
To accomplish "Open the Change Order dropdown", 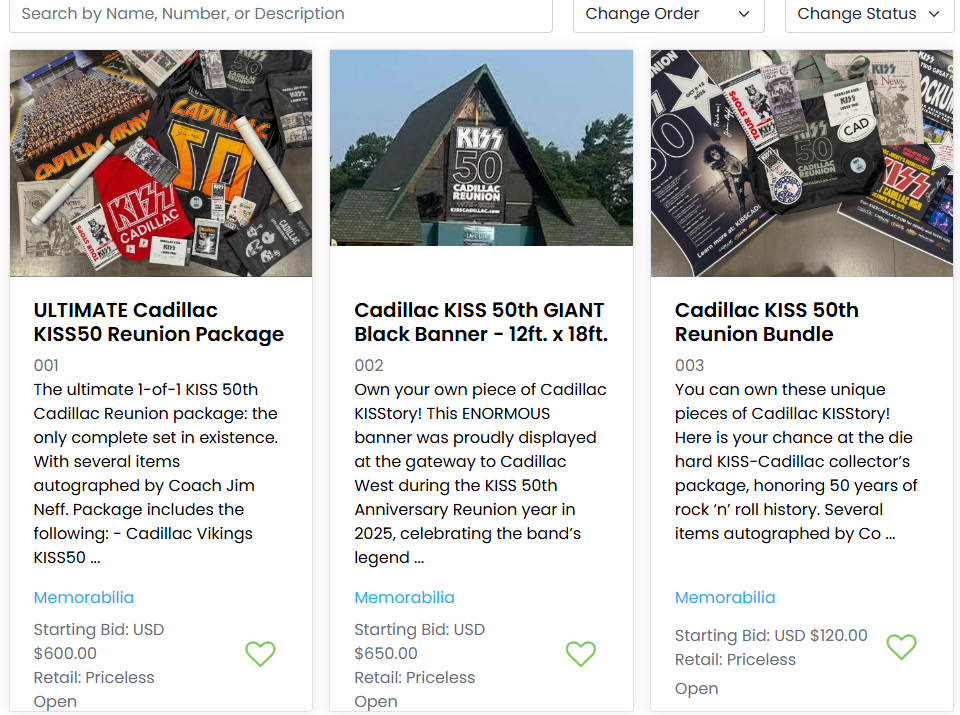I will point(669,14).
